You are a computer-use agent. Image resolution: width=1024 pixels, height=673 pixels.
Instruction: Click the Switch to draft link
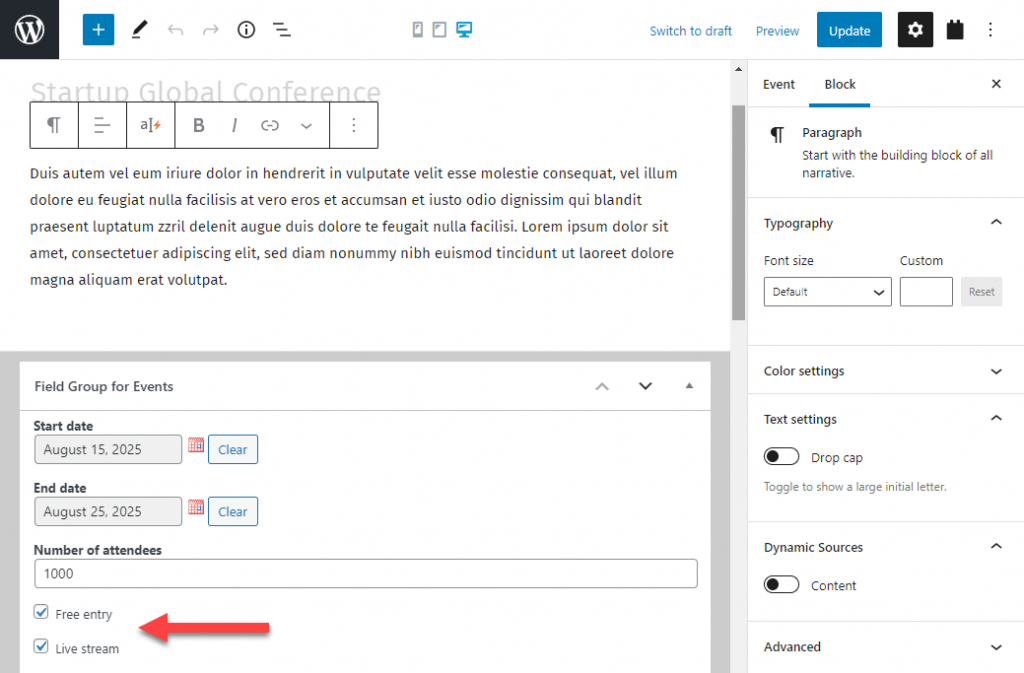coord(690,31)
